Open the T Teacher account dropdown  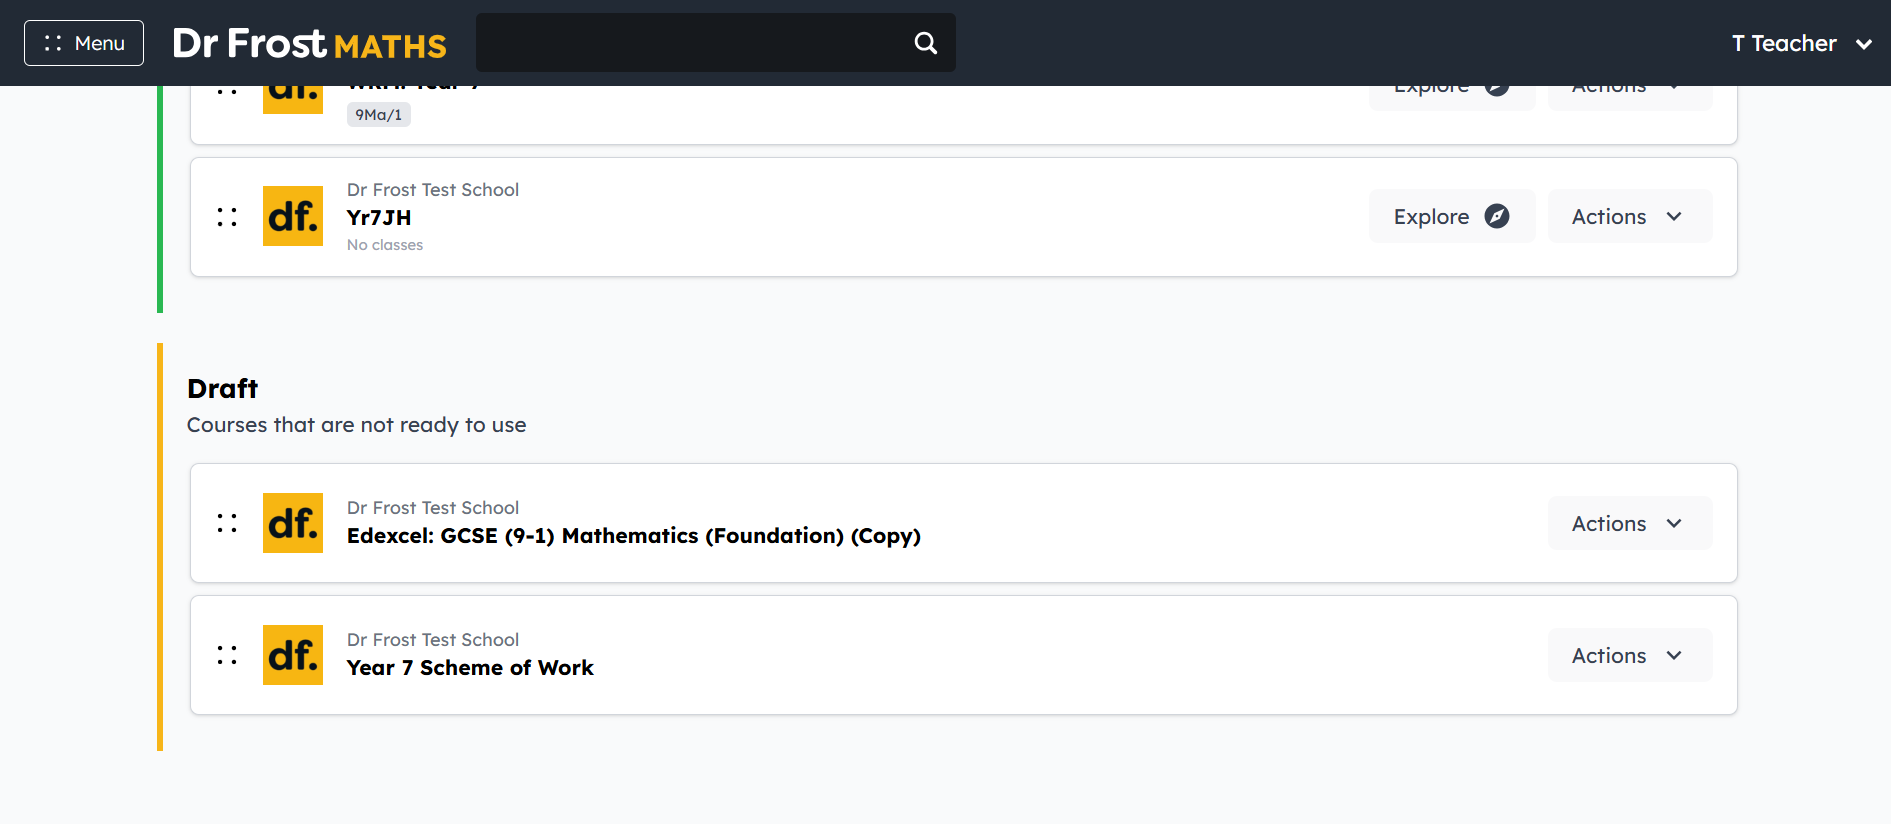(1801, 43)
